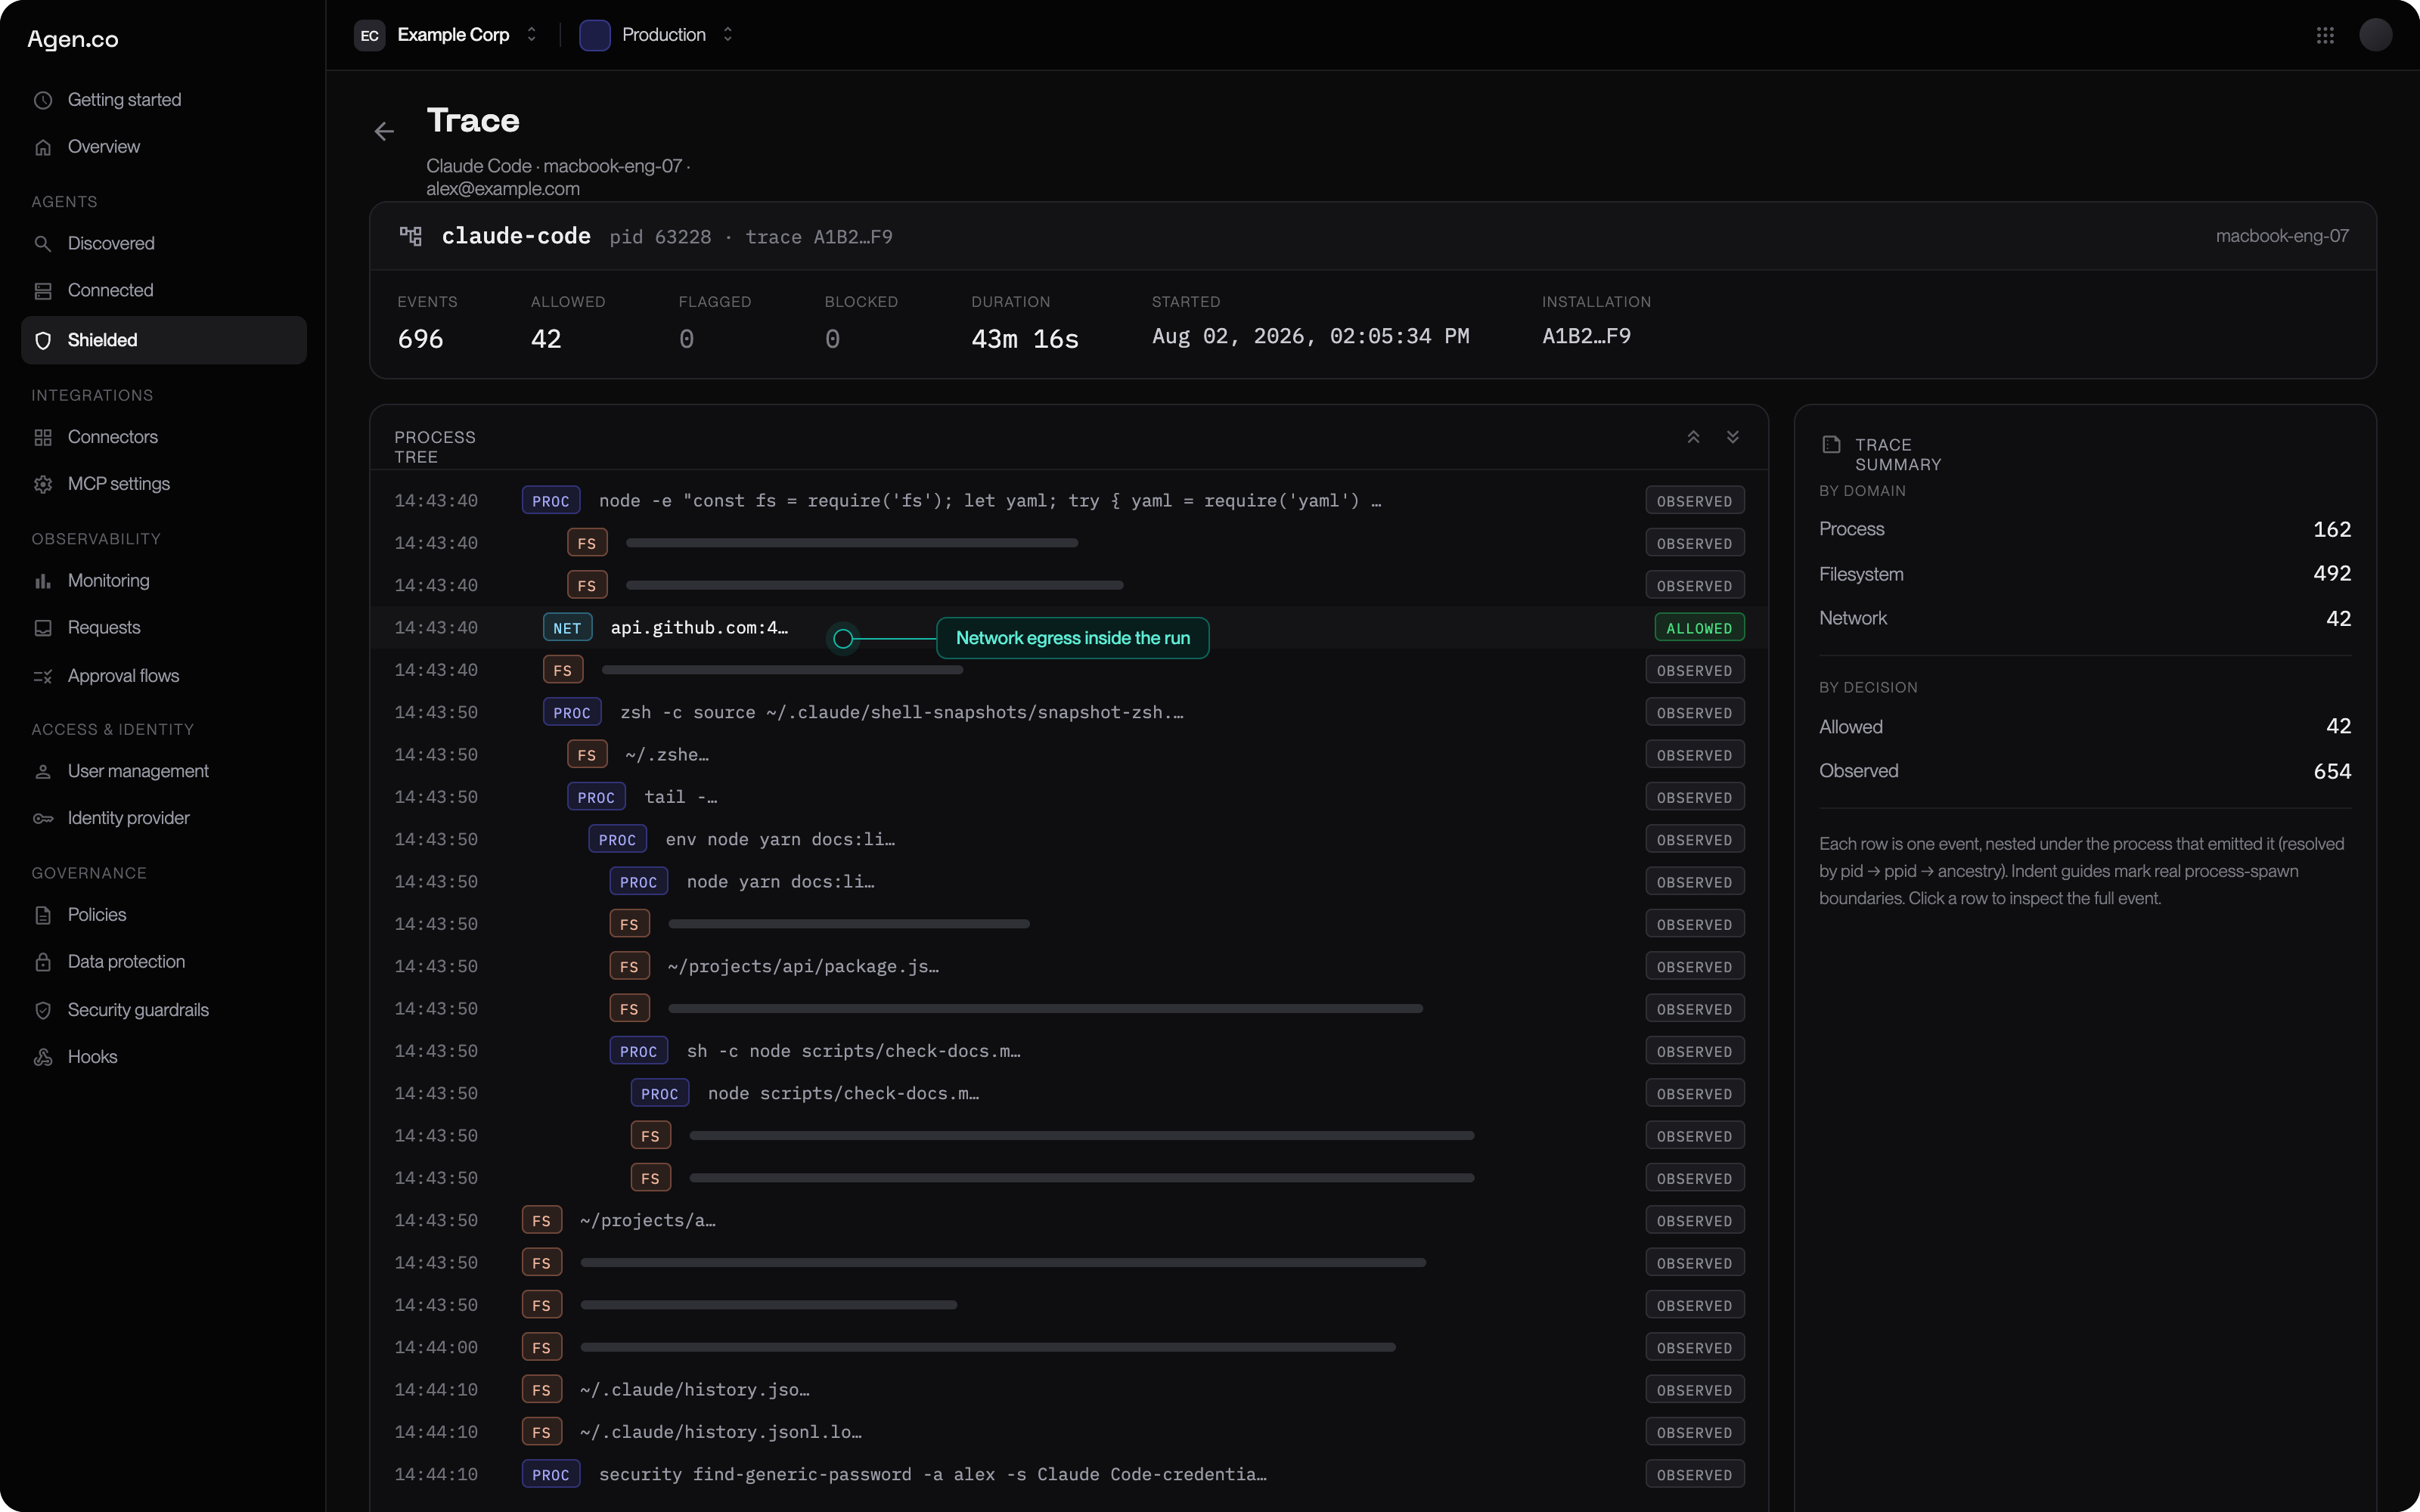2420x1512 pixels.
Task: Click the Duration value 43m 16s
Action: click(1025, 339)
